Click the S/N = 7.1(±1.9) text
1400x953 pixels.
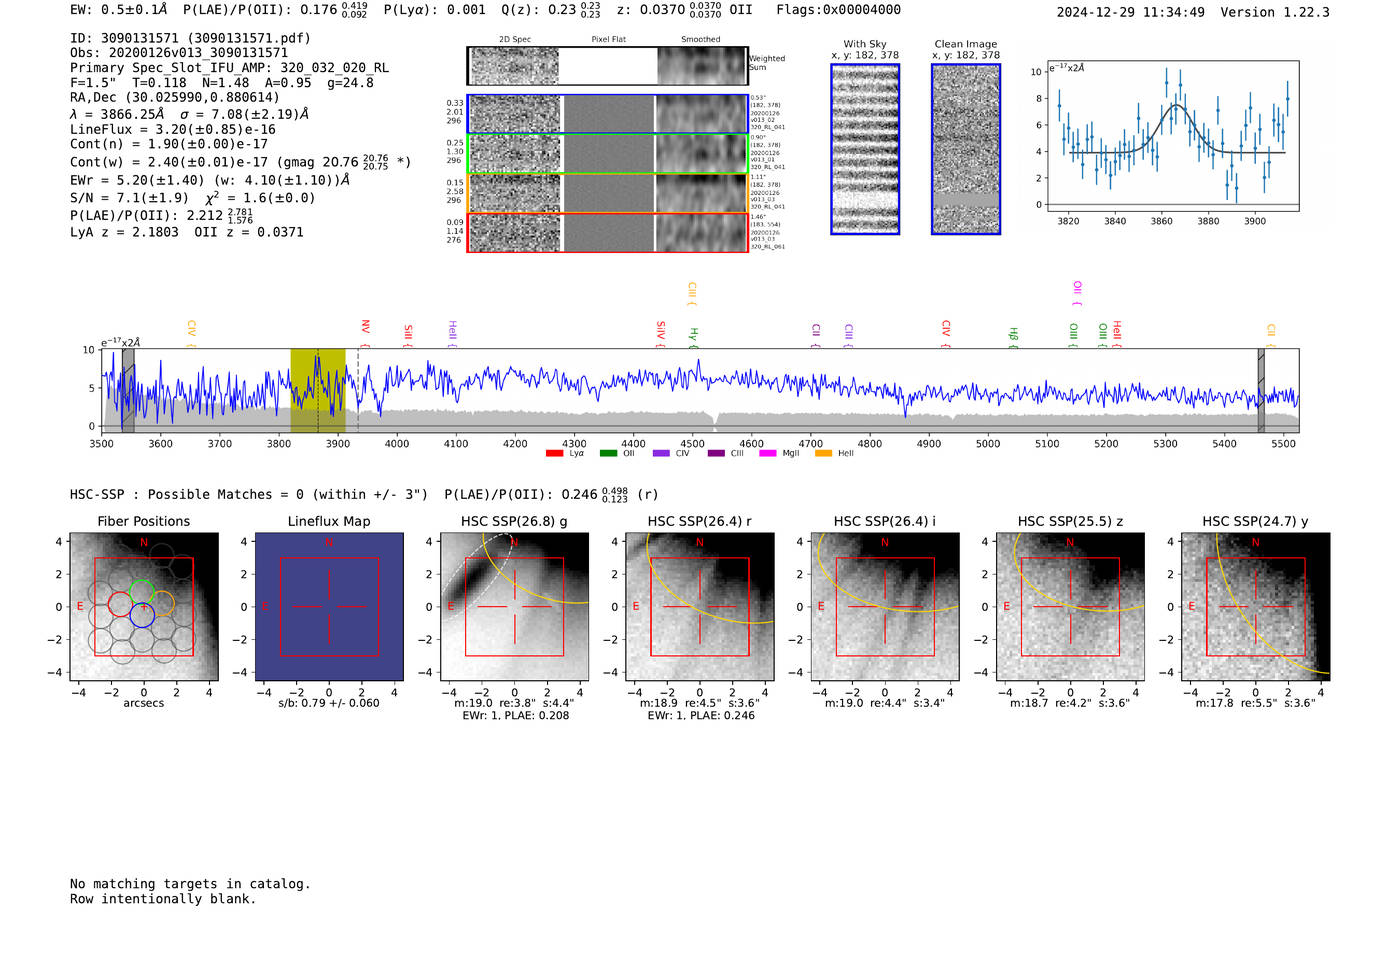click(x=129, y=197)
